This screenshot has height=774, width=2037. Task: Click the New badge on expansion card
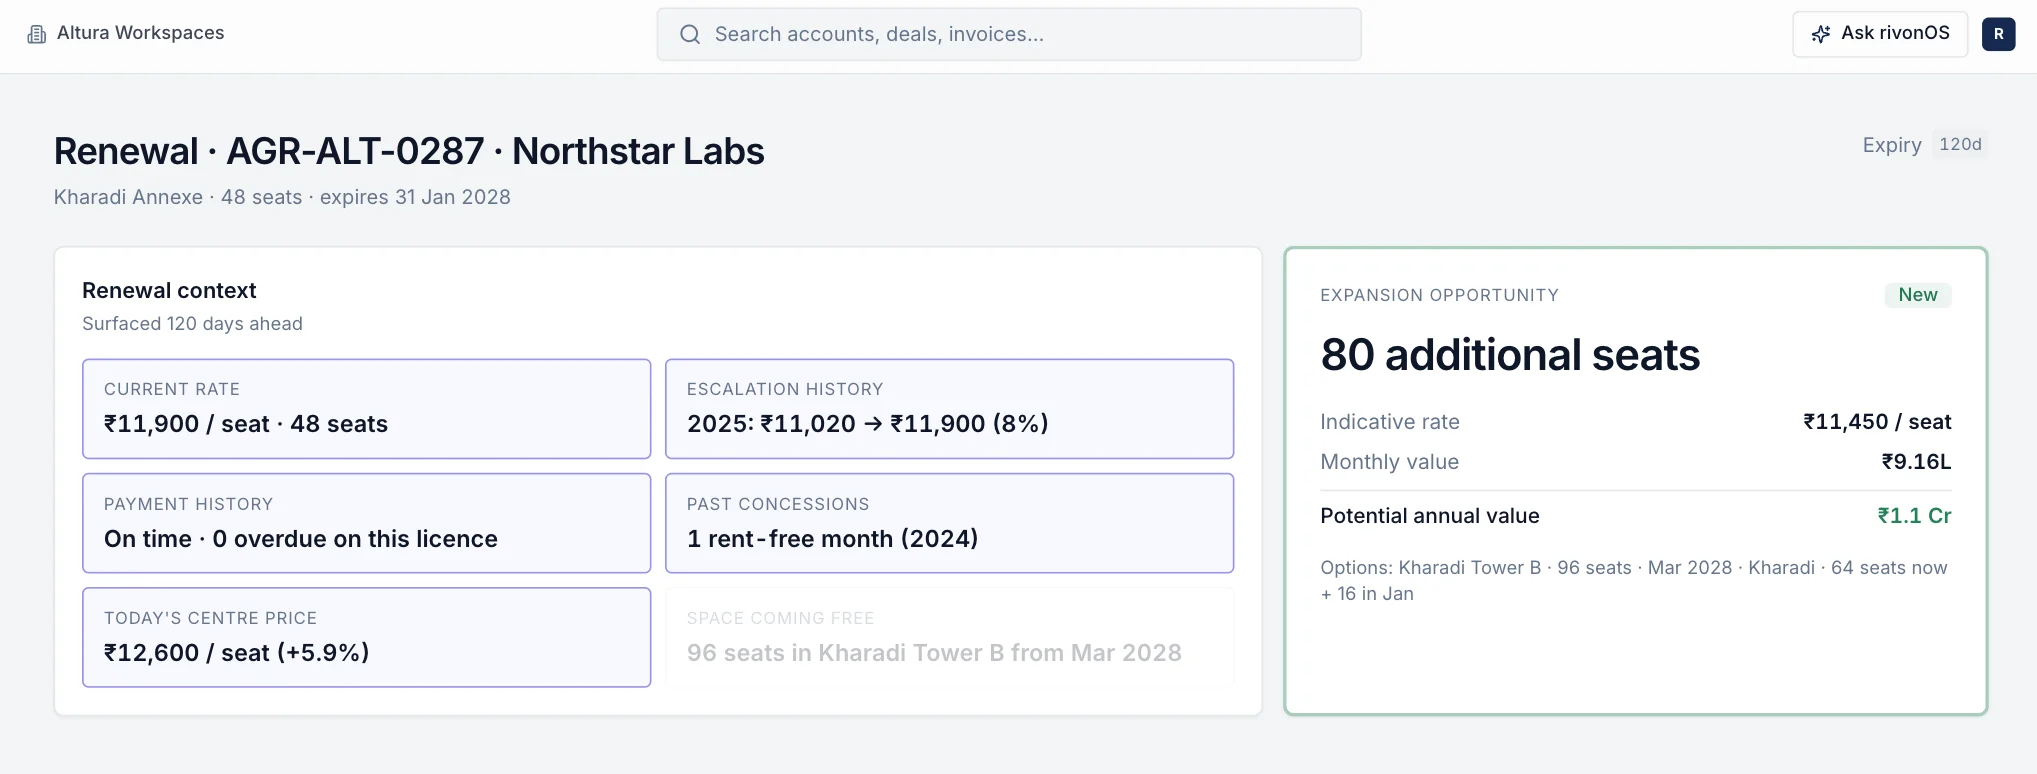(1917, 295)
